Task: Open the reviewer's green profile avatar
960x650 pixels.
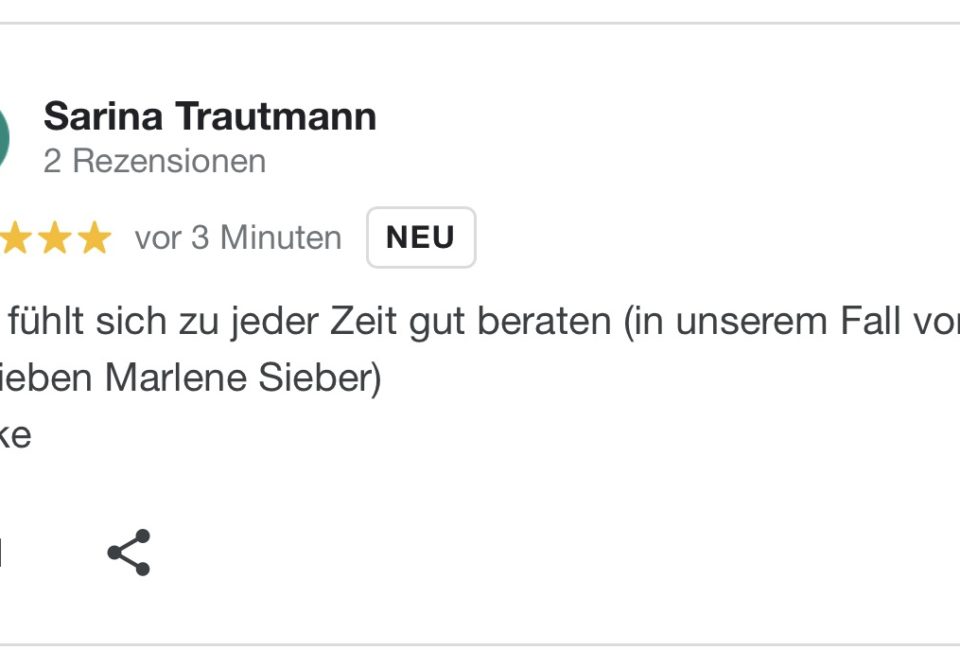Action: tap(3, 138)
